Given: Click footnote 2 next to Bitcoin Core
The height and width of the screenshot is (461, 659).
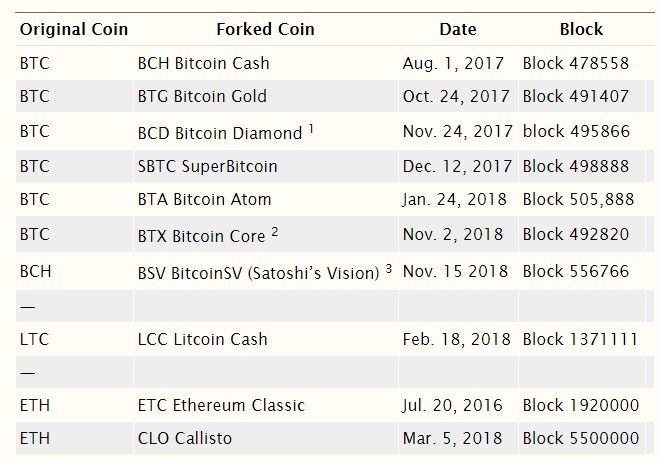Looking at the screenshot, I should point(275,232).
